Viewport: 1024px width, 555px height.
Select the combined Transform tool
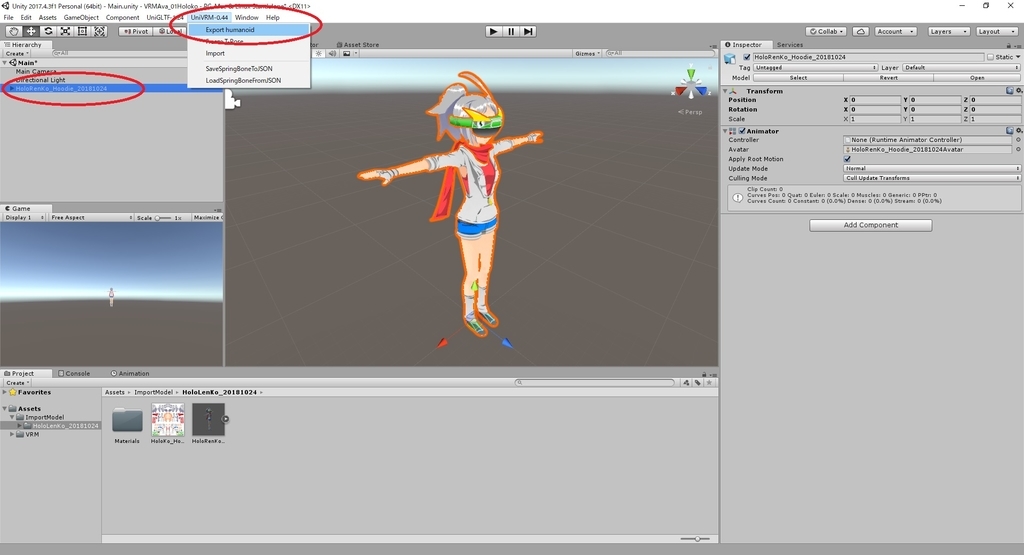[x=99, y=31]
